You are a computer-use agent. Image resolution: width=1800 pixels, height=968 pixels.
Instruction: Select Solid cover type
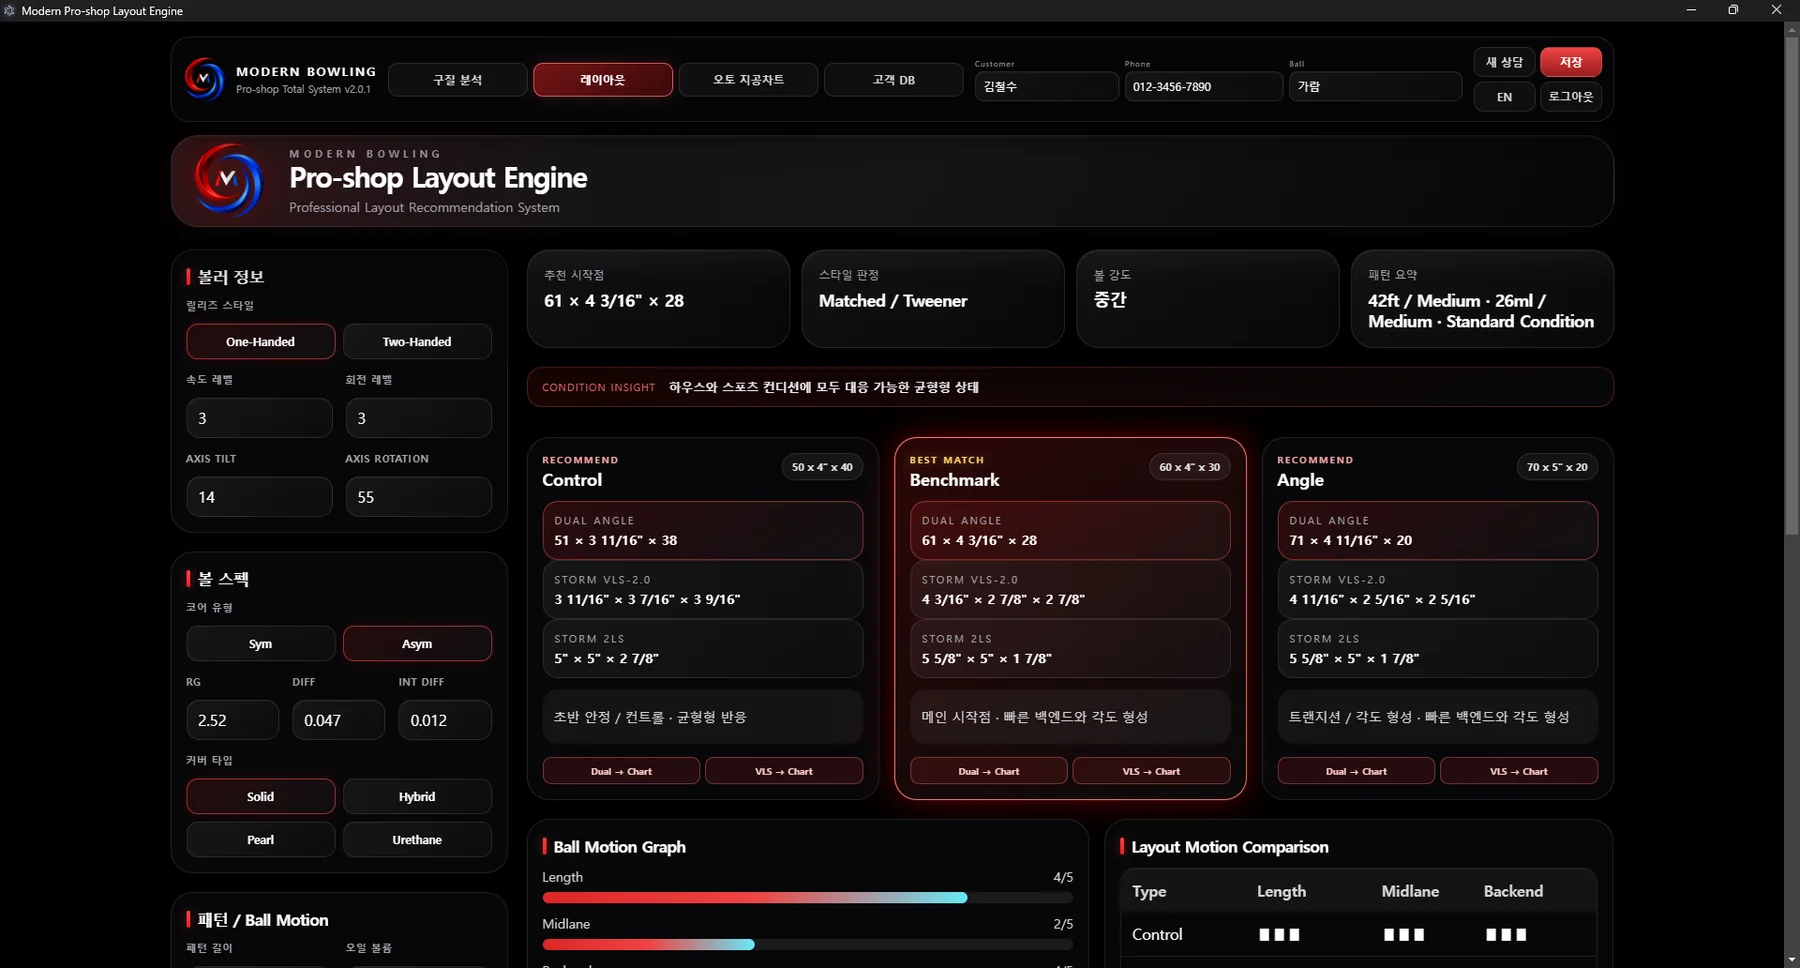pos(260,797)
